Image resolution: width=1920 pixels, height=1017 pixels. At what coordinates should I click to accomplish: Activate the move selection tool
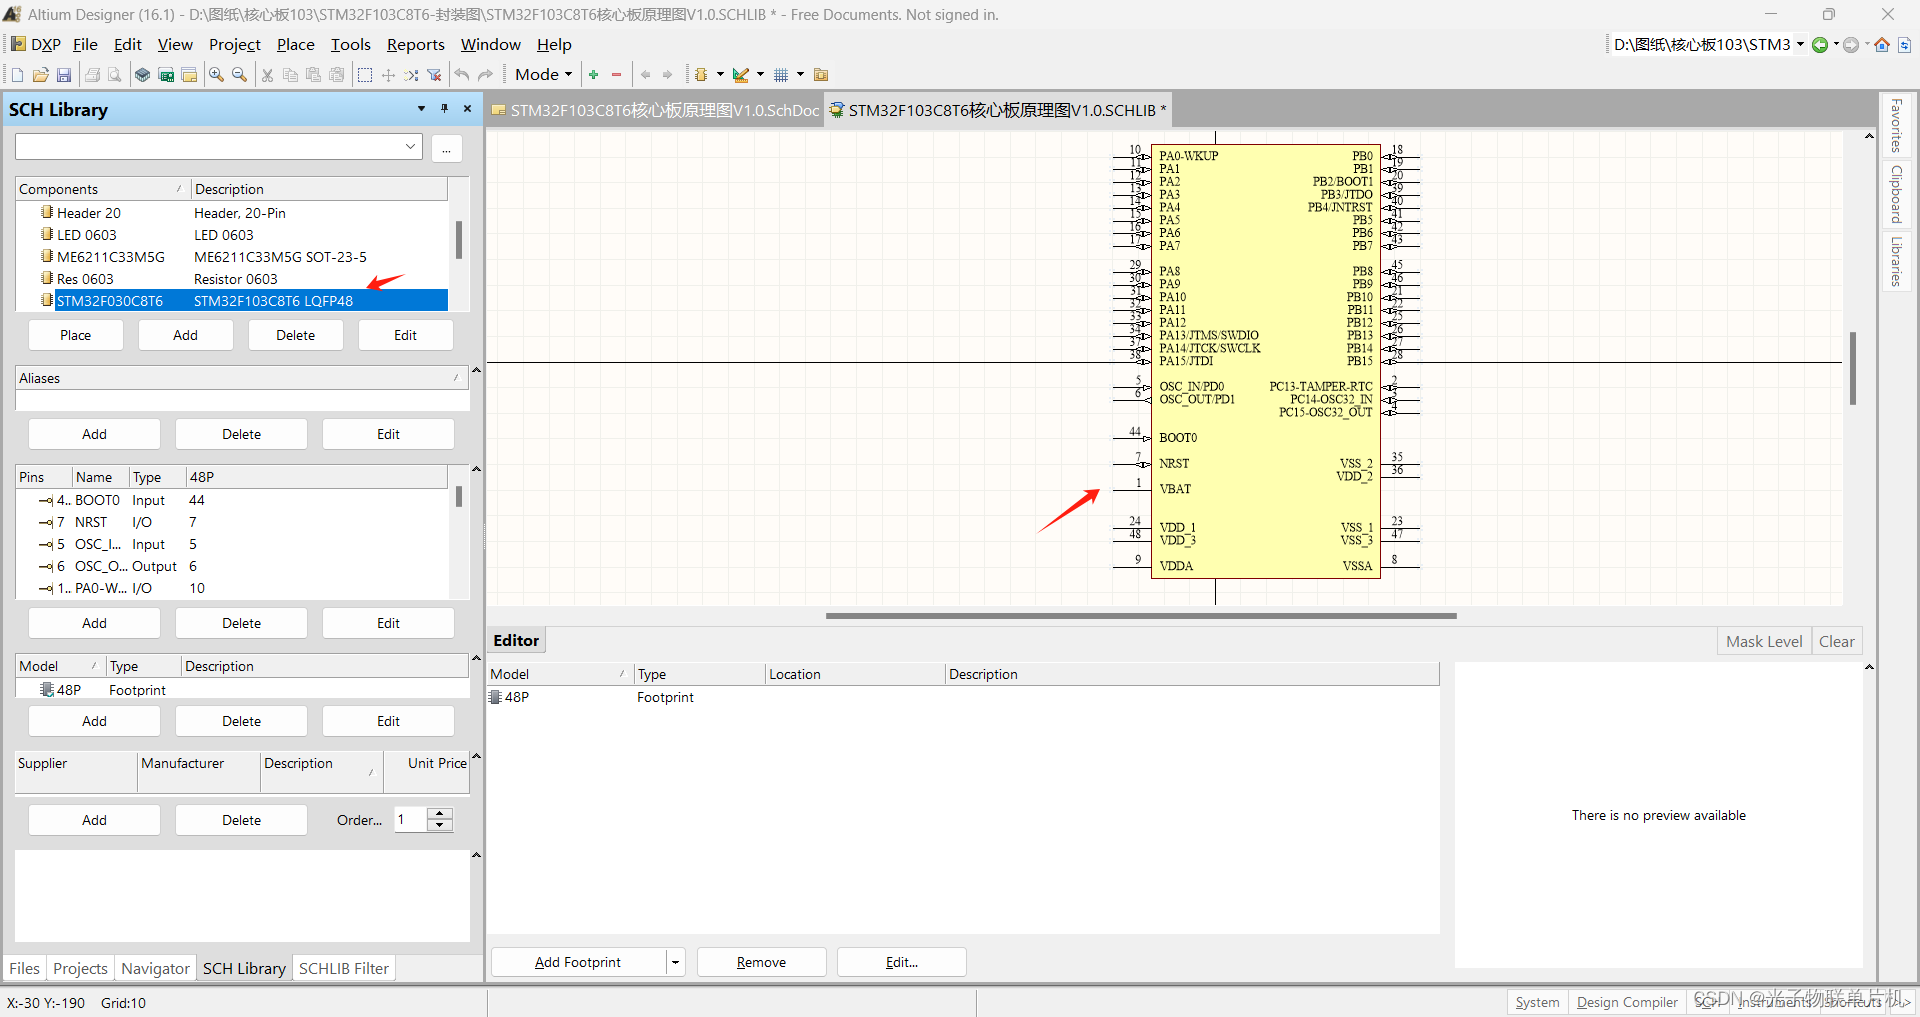click(x=388, y=75)
